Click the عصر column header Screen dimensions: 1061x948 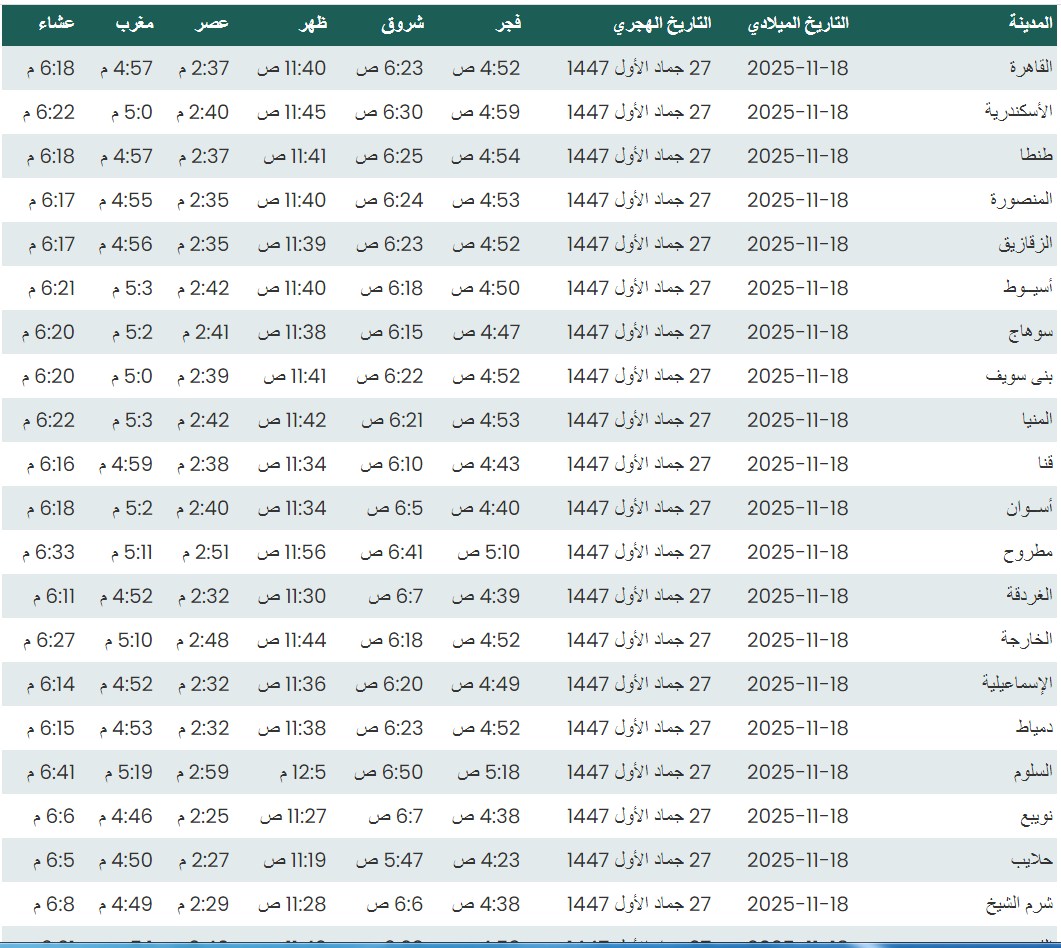(x=211, y=23)
